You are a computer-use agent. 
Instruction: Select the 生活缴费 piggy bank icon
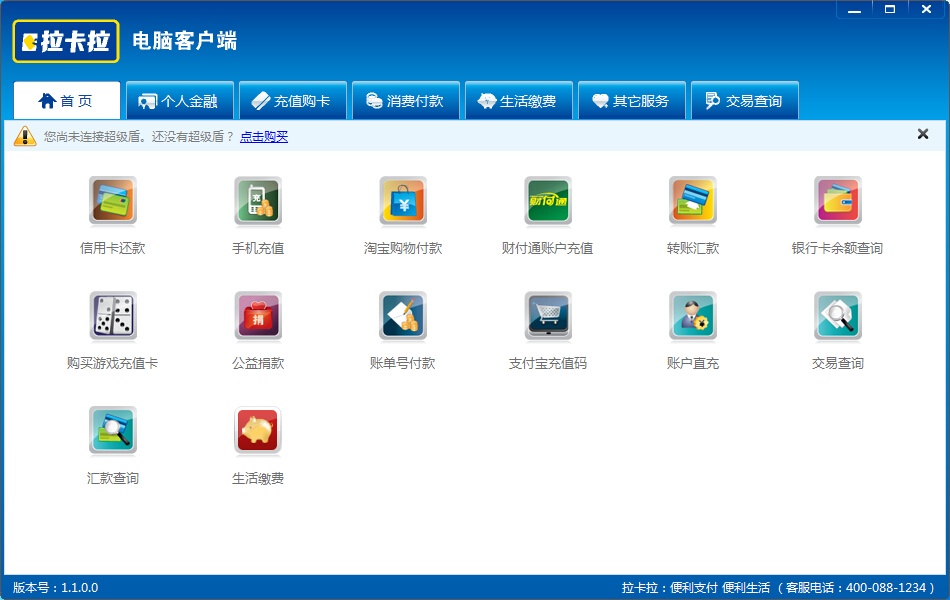258,430
